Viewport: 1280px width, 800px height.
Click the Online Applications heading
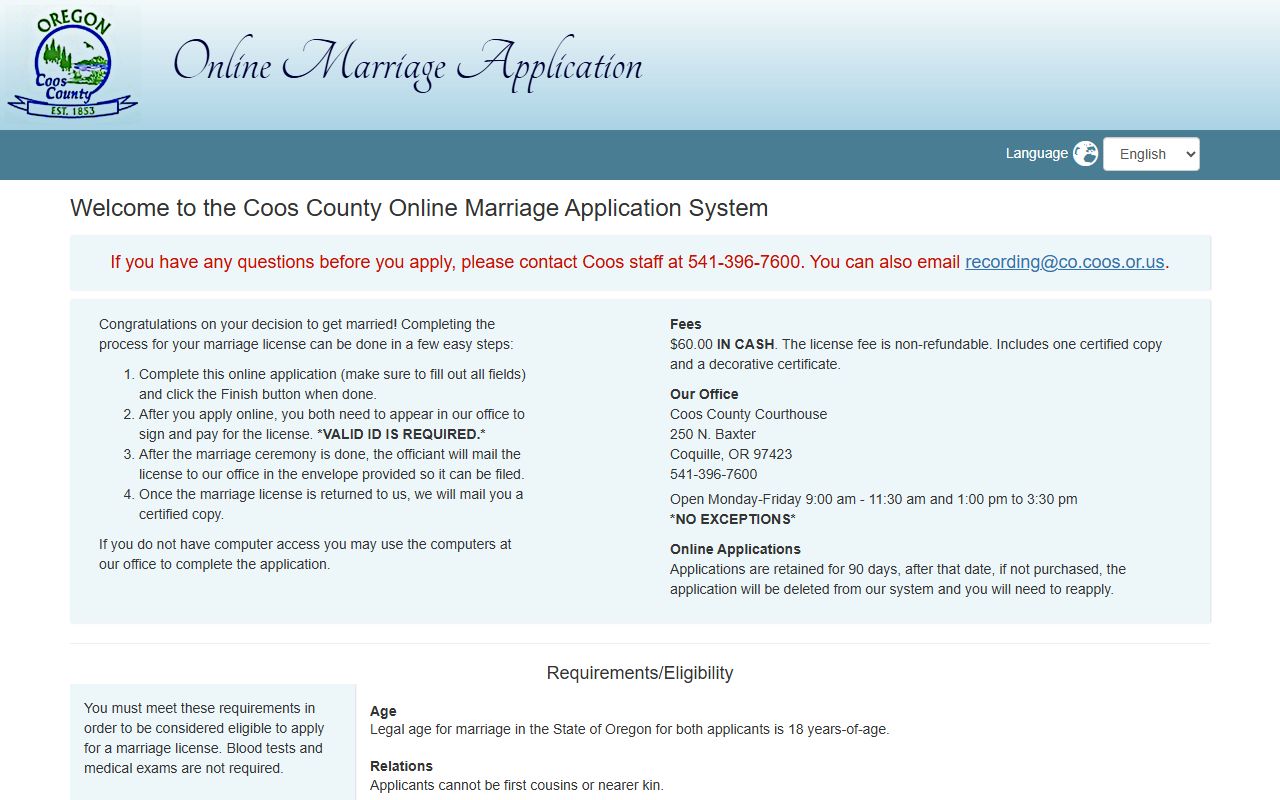click(x=735, y=549)
